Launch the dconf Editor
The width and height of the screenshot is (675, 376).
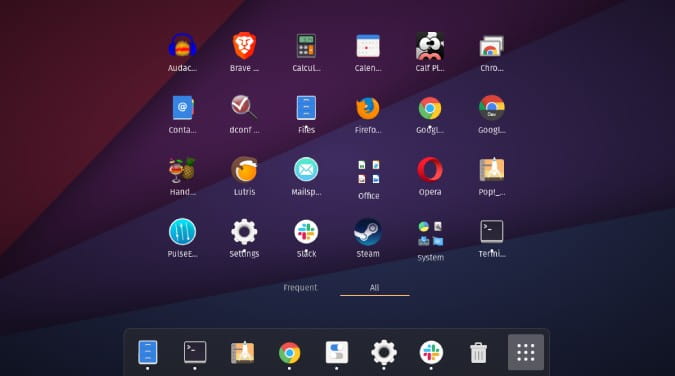[x=244, y=107]
